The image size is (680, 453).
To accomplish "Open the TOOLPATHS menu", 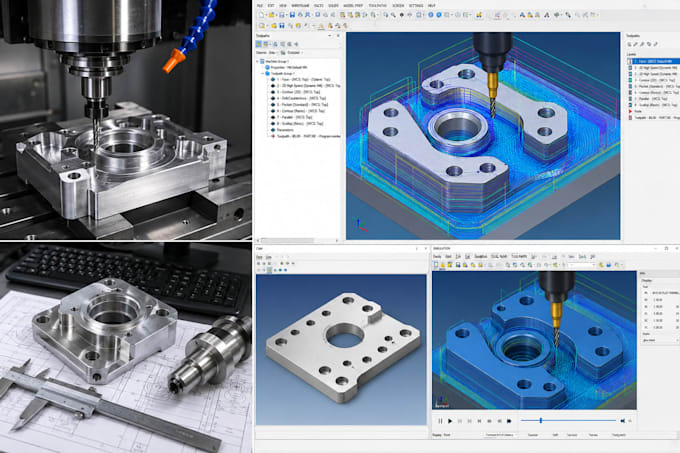I will tap(377, 6).
